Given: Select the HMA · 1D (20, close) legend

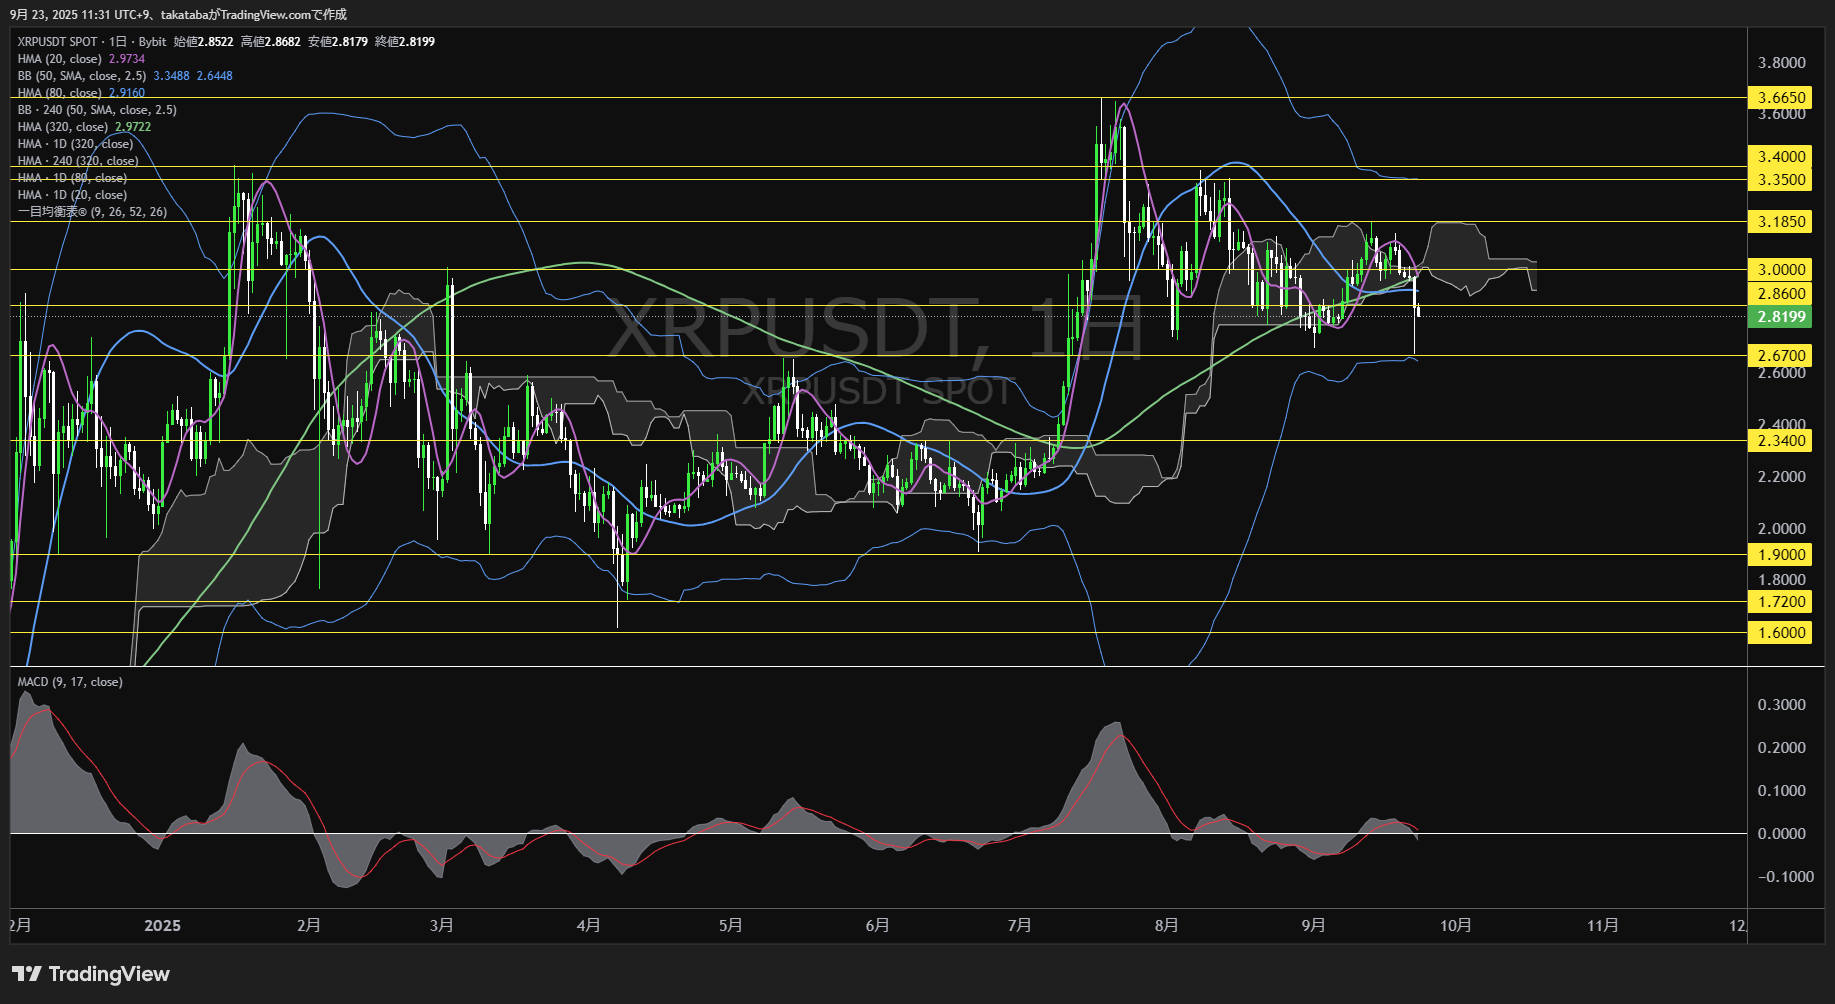Looking at the screenshot, I should (x=72, y=195).
